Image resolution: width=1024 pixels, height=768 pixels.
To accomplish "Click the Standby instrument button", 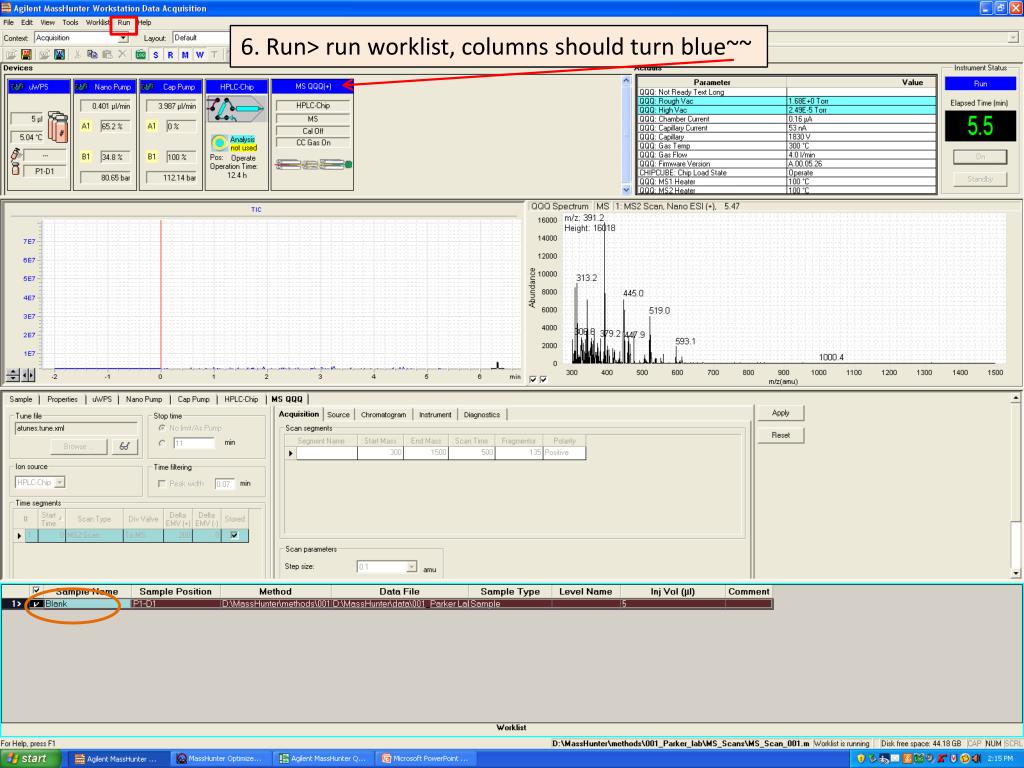I will point(980,179).
